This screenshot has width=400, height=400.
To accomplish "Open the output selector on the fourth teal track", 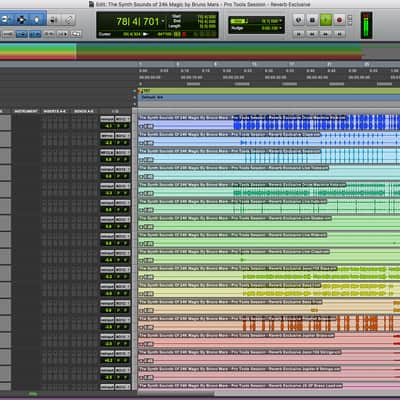I will click(x=122, y=169).
